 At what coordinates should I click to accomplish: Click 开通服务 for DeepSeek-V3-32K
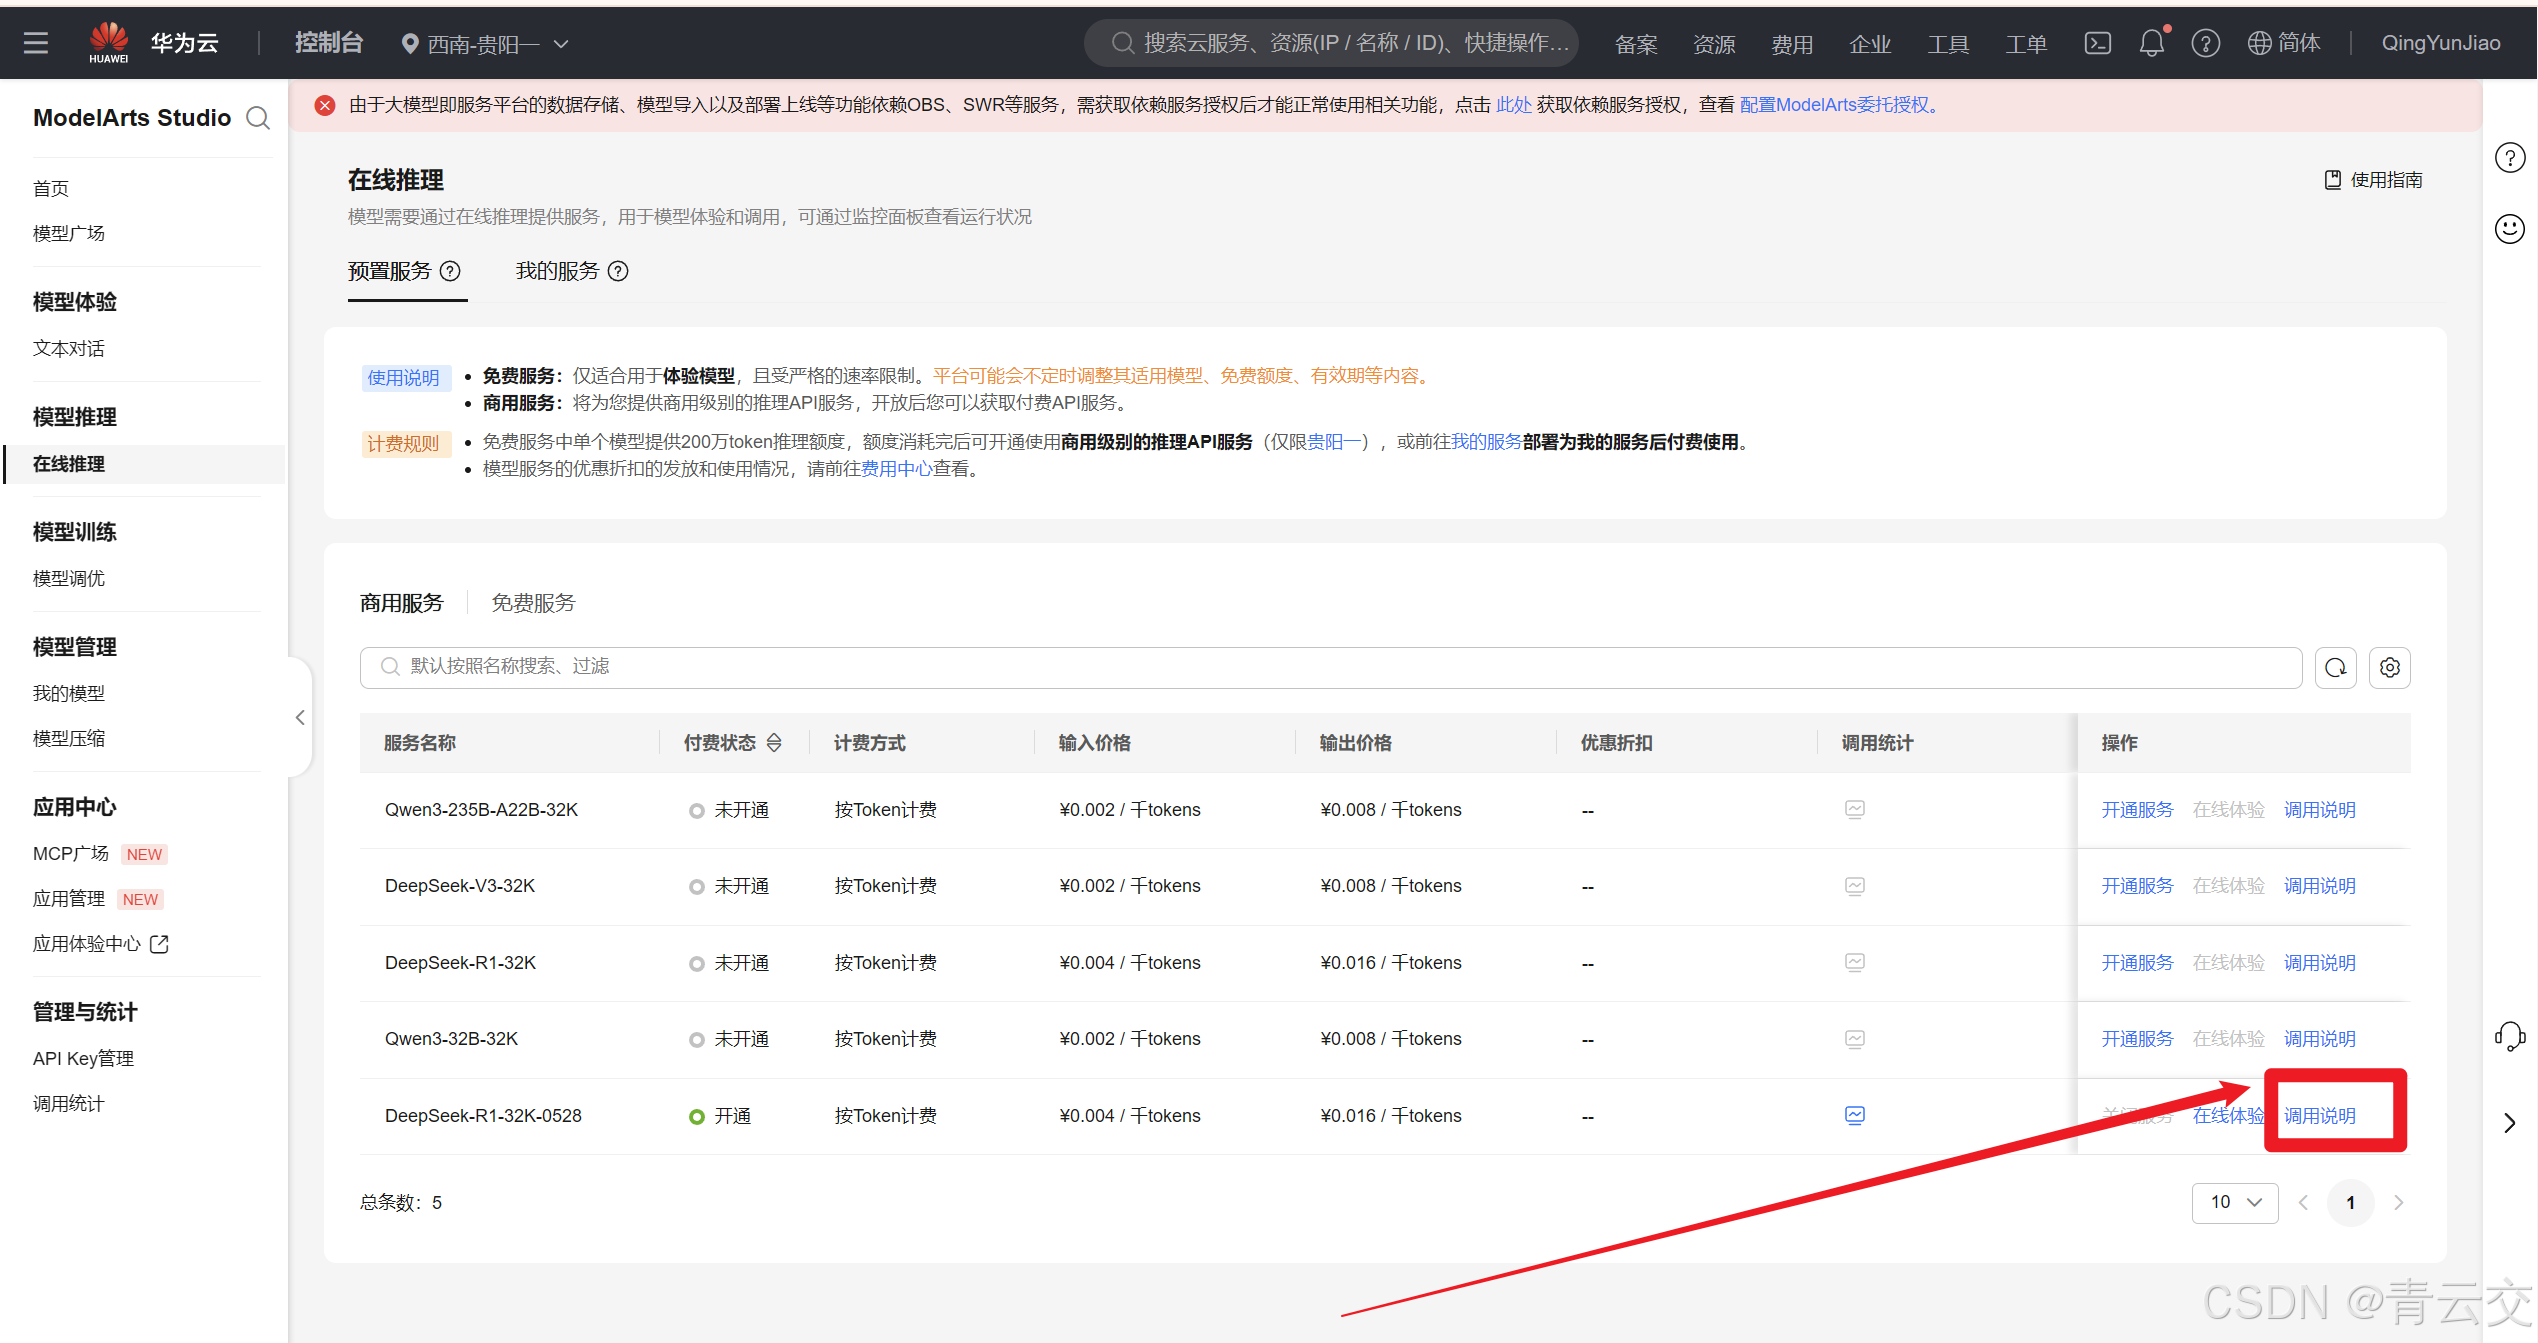[2137, 886]
